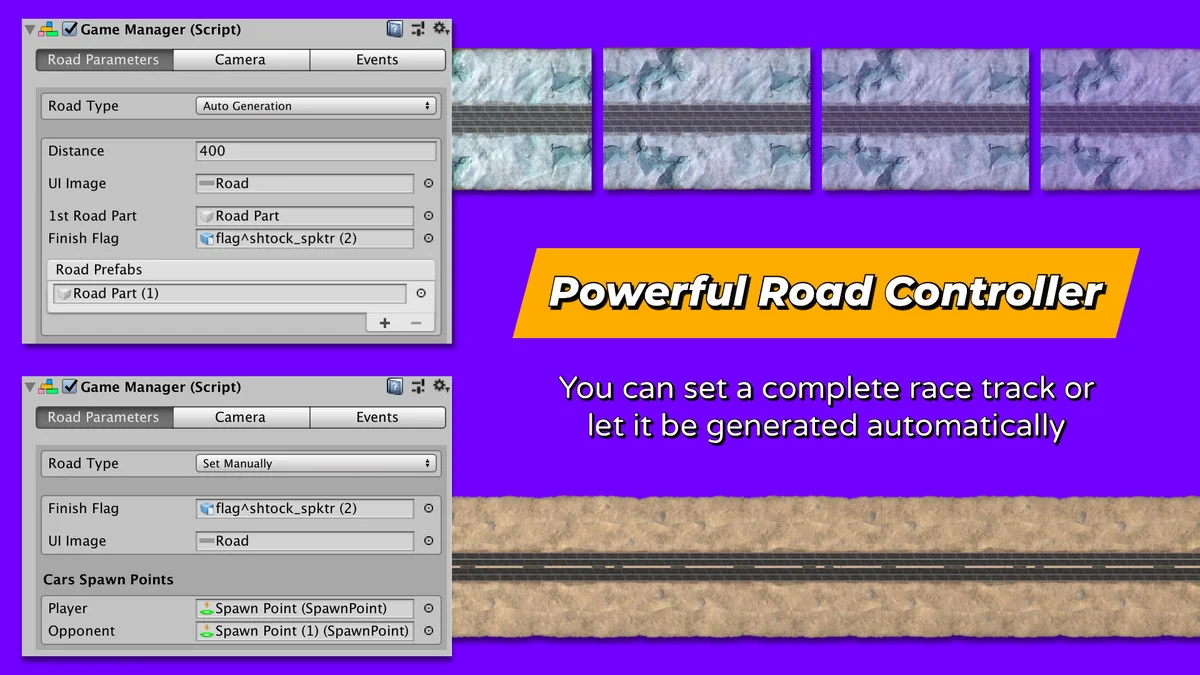Open Road Type dropdown showing Set Manually
The image size is (1200, 675).
(x=316, y=463)
